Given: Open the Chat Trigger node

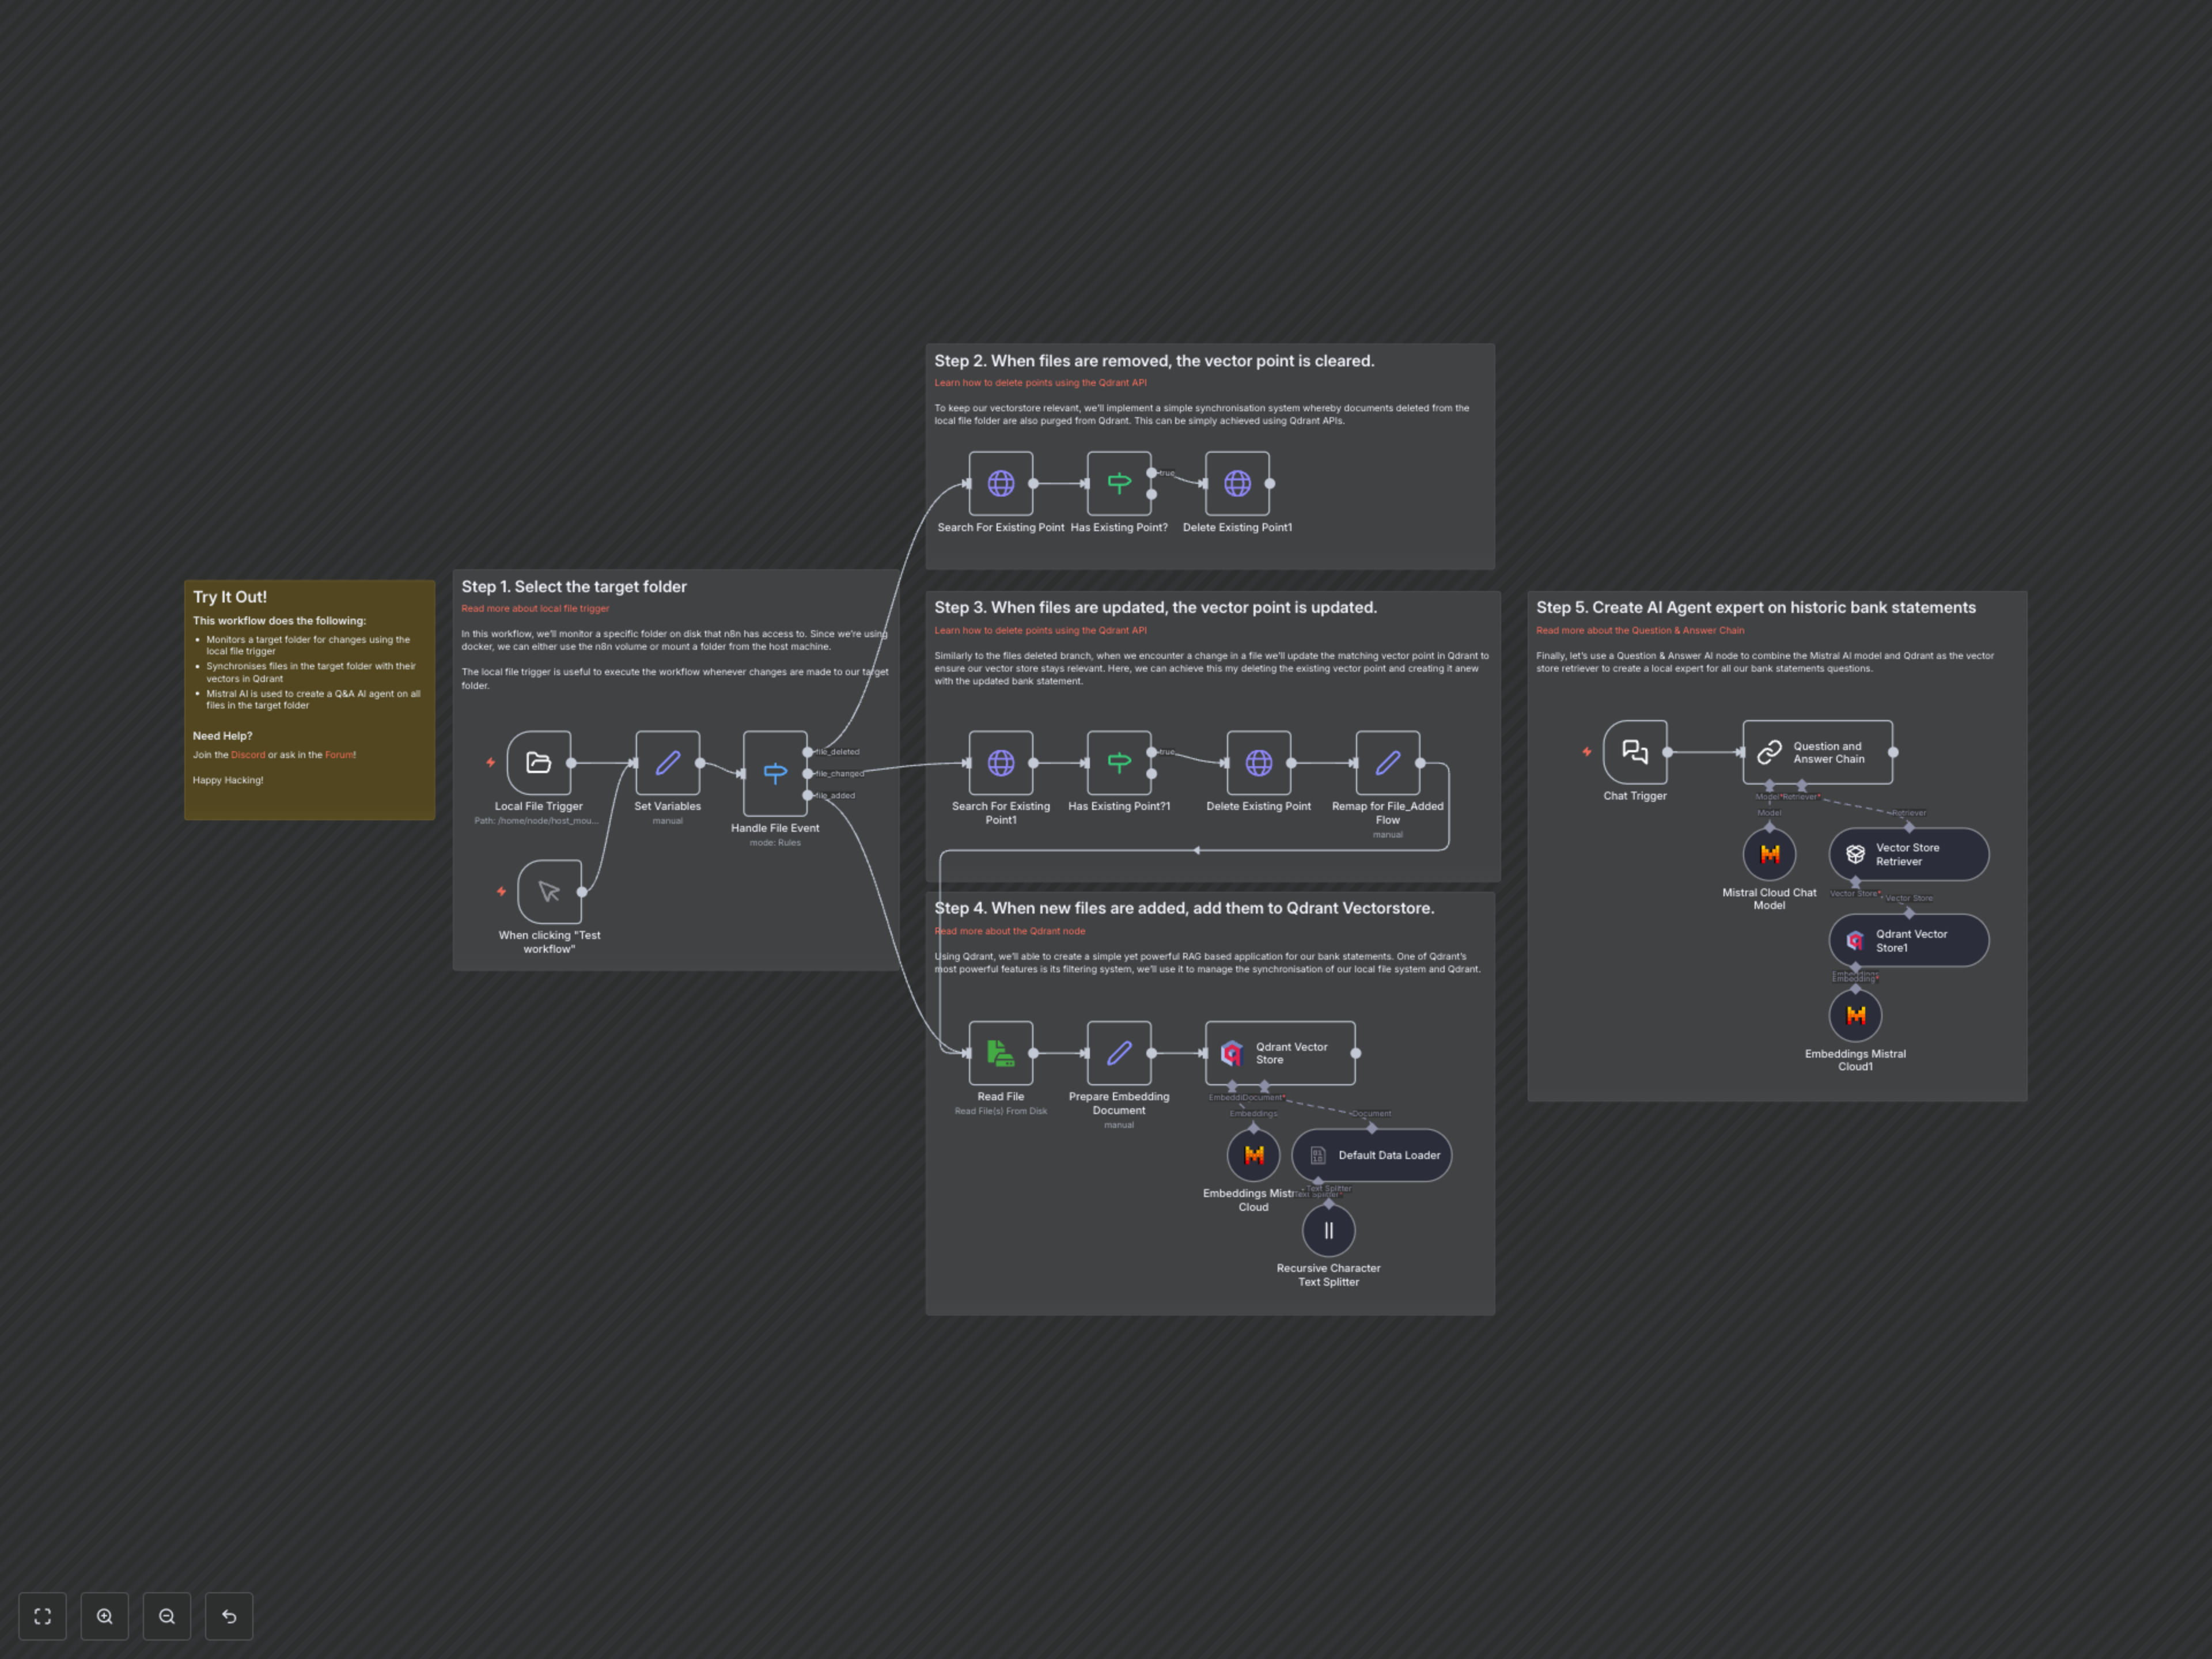Looking at the screenshot, I should [1635, 752].
